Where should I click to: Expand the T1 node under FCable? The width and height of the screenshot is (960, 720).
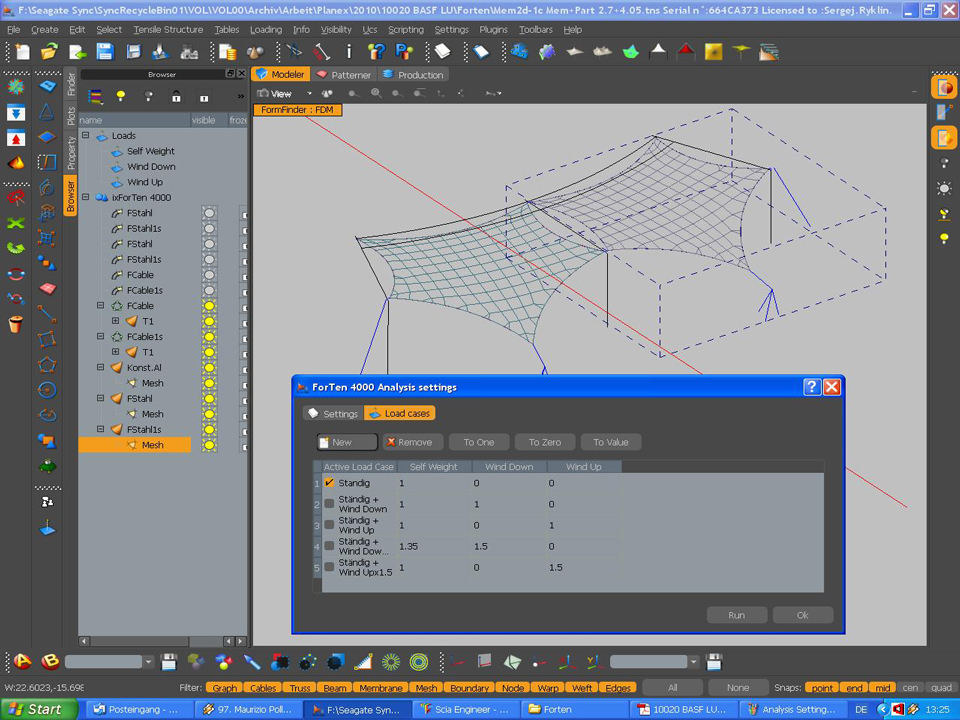coord(115,321)
